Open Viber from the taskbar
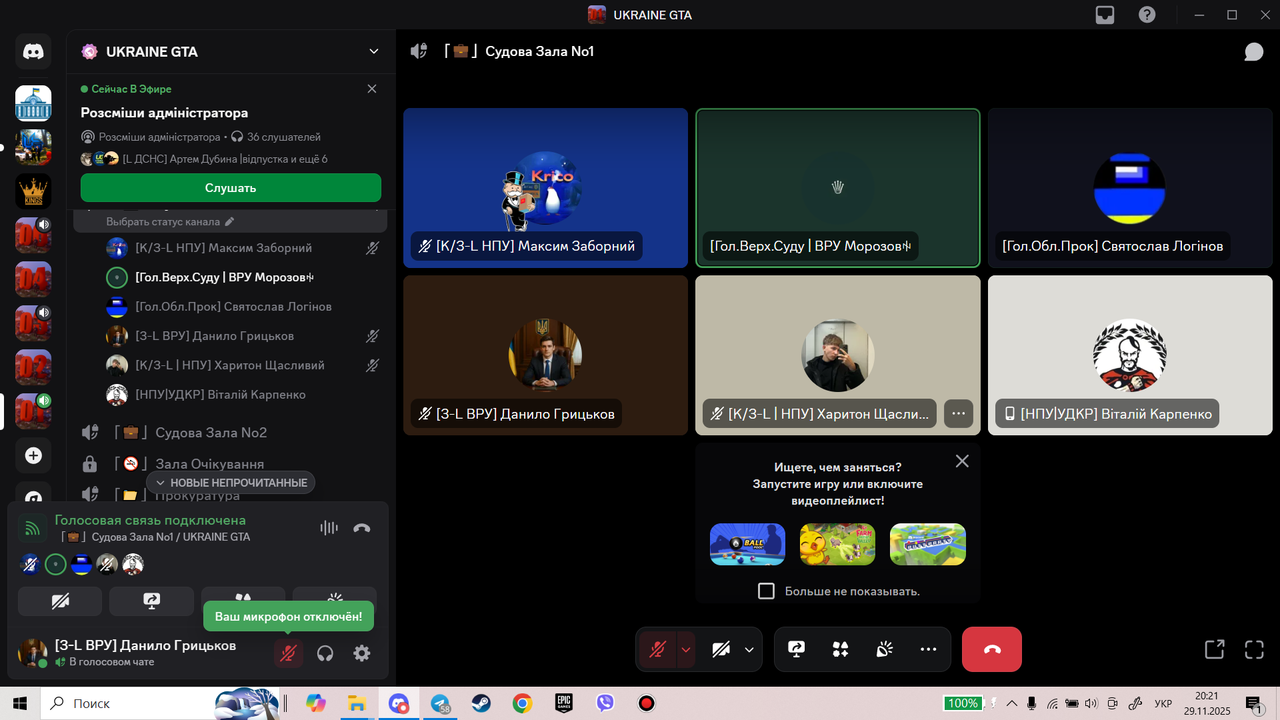1280x720 pixels. (605, 703)
